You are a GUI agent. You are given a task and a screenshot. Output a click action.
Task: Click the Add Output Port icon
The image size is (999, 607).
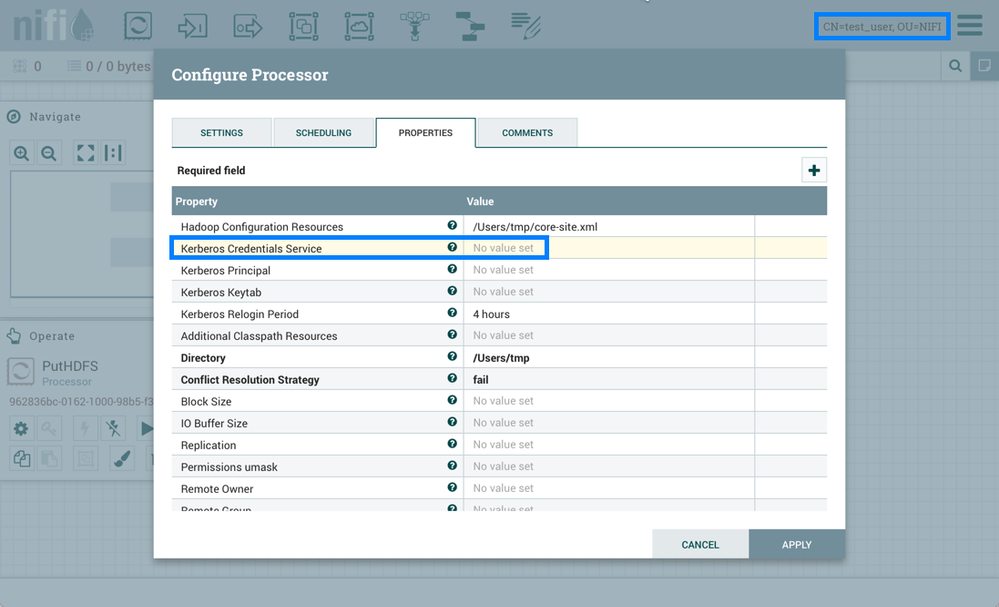click(x=248, y=25)
